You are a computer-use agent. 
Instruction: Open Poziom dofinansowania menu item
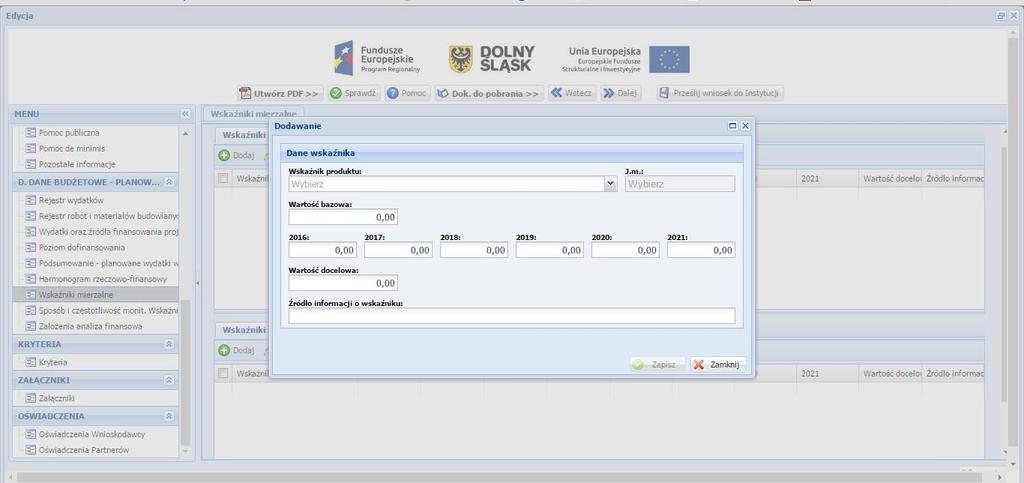[81, 247]
